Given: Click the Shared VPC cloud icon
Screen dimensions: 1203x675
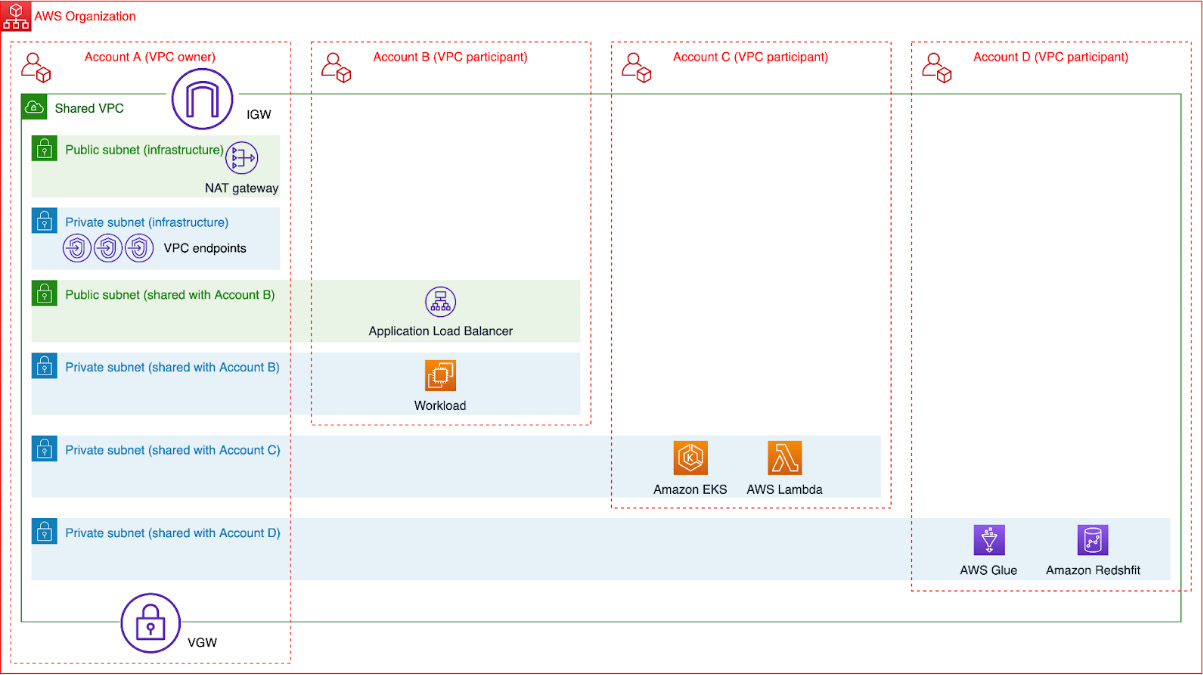Looking at the screenshot, I should tap(34, 107).
